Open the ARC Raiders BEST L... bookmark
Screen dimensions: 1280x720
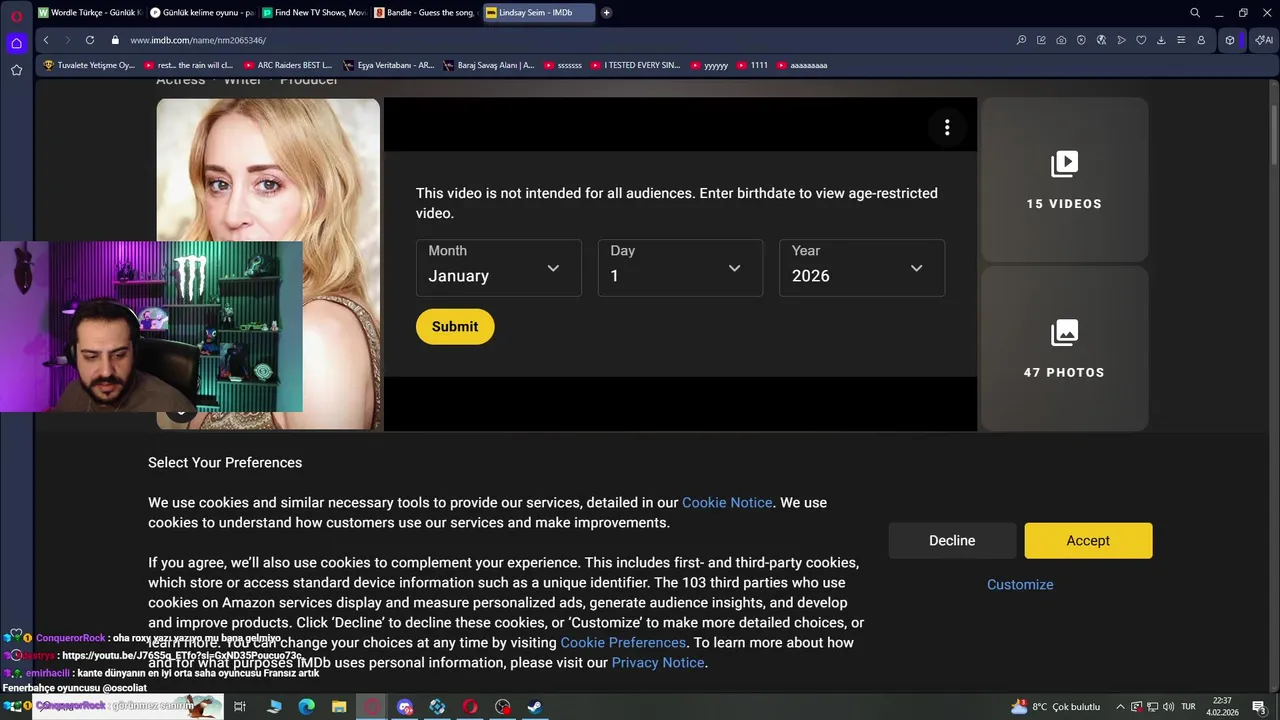point(288,65)
